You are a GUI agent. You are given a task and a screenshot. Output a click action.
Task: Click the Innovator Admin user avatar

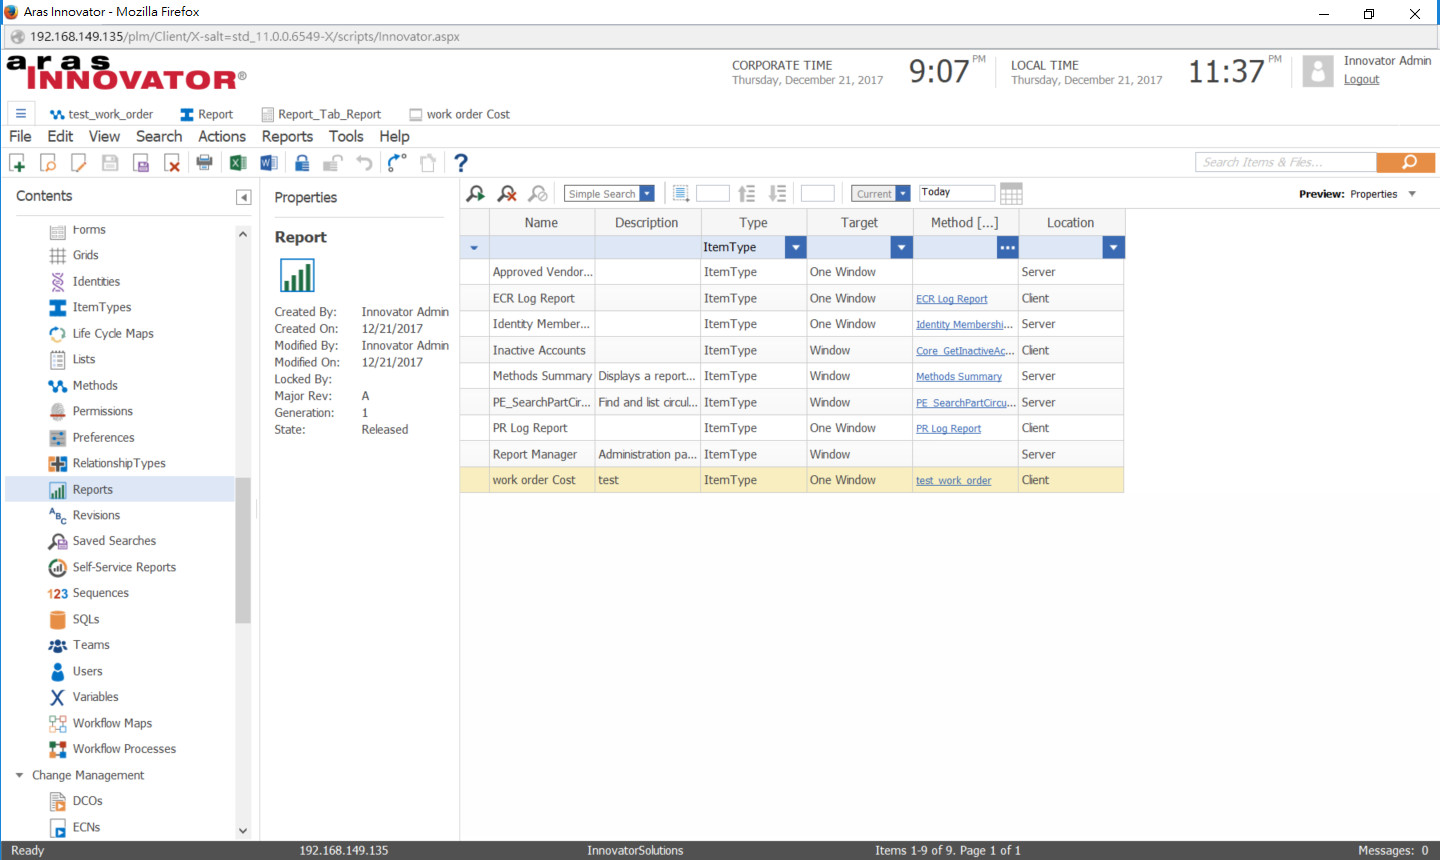[x=1318, y=71]
